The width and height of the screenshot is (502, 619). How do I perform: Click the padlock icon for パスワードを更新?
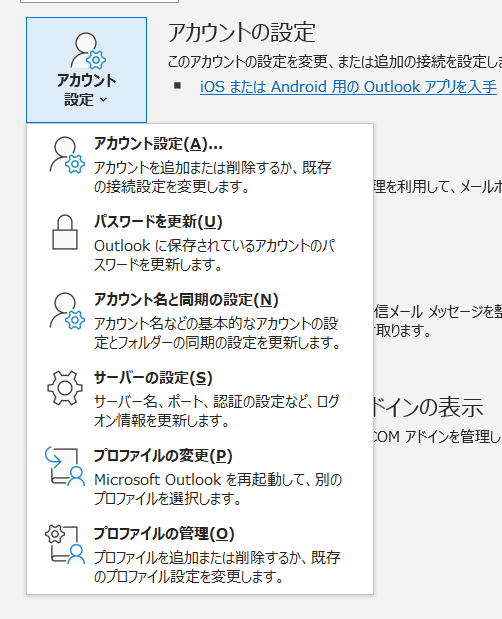(x=65, y=232)
